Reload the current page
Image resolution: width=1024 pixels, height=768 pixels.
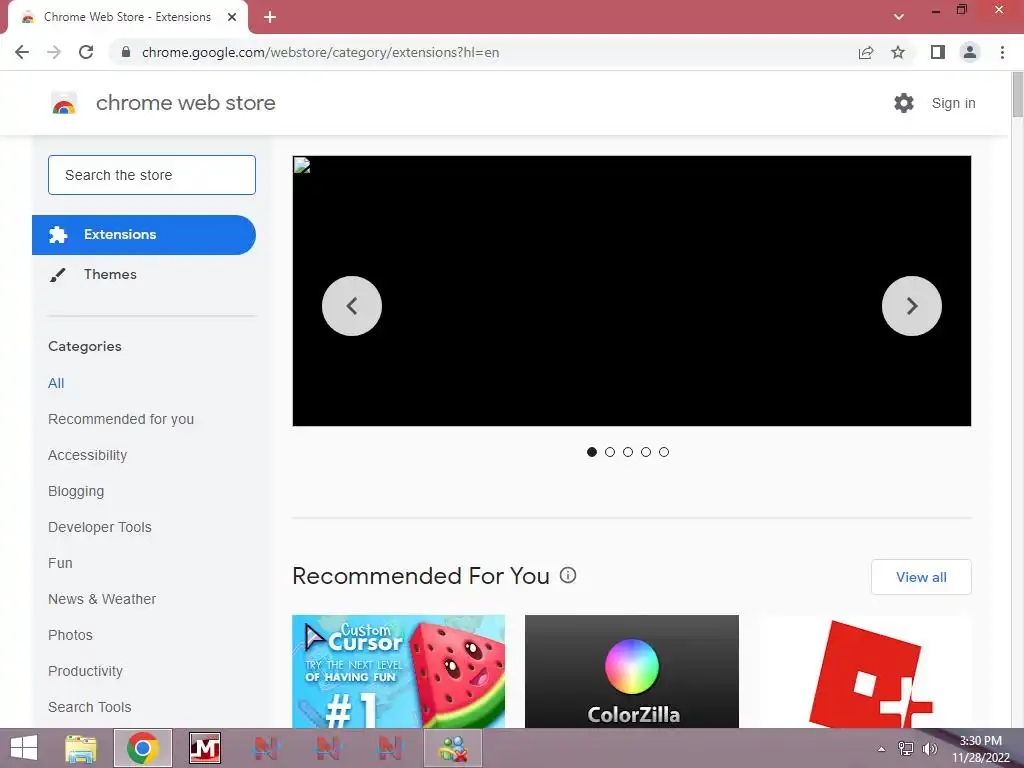[86, 52]
